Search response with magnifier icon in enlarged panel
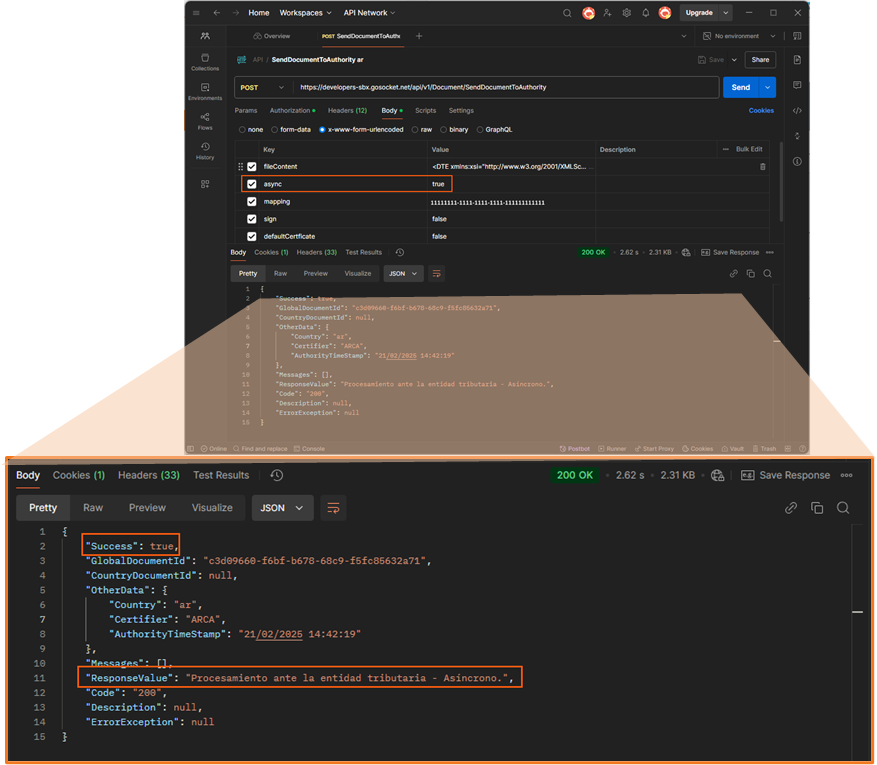The image size is (877, 765). 843,508
